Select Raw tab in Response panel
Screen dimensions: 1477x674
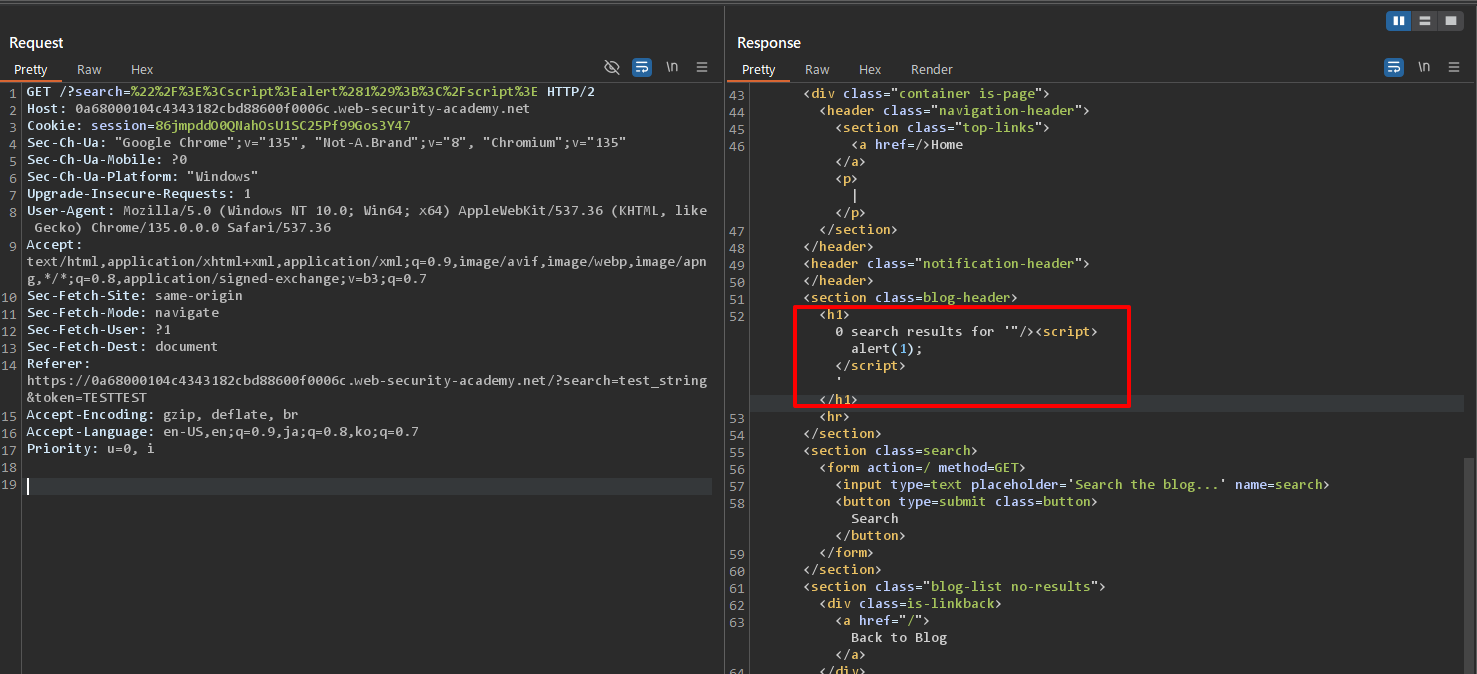click(817, 70)
